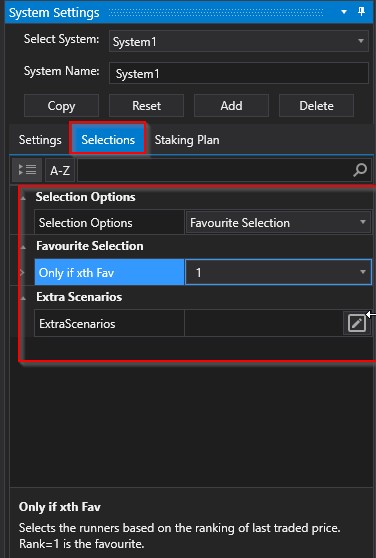Click the search magnifier icon

360,170
